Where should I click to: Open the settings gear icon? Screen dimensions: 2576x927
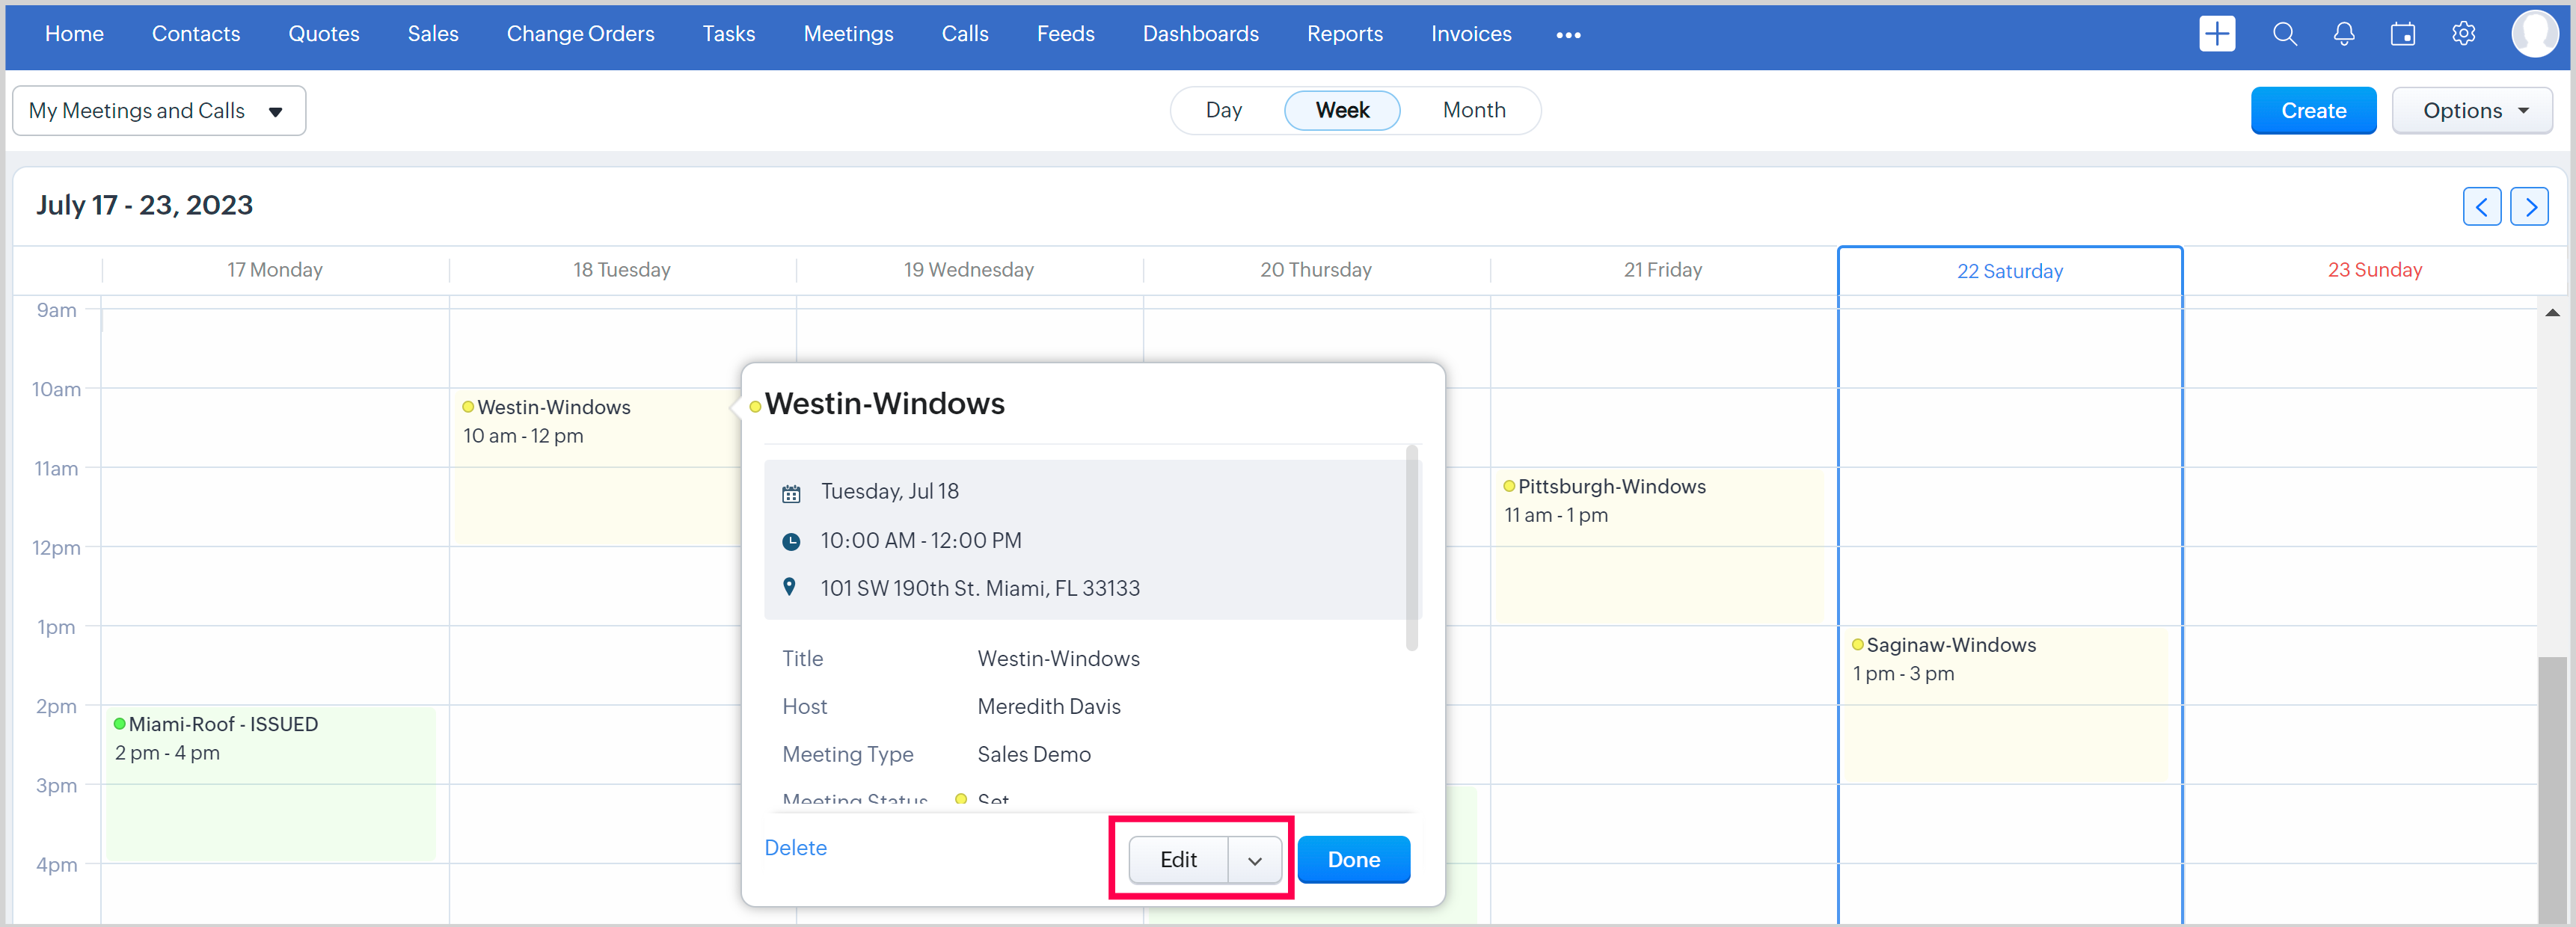point(2463,34)
